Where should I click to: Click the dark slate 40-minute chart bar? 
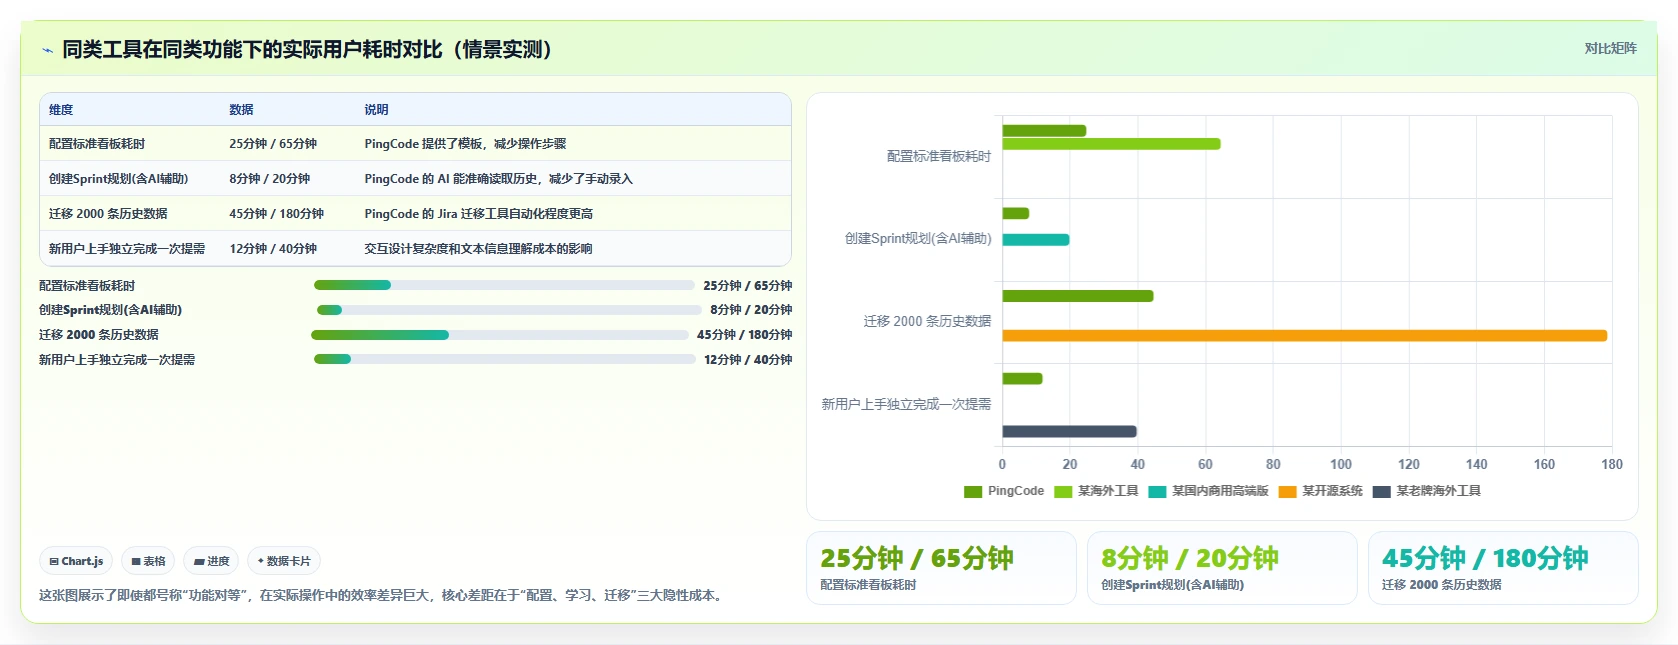click(1069, 432)
